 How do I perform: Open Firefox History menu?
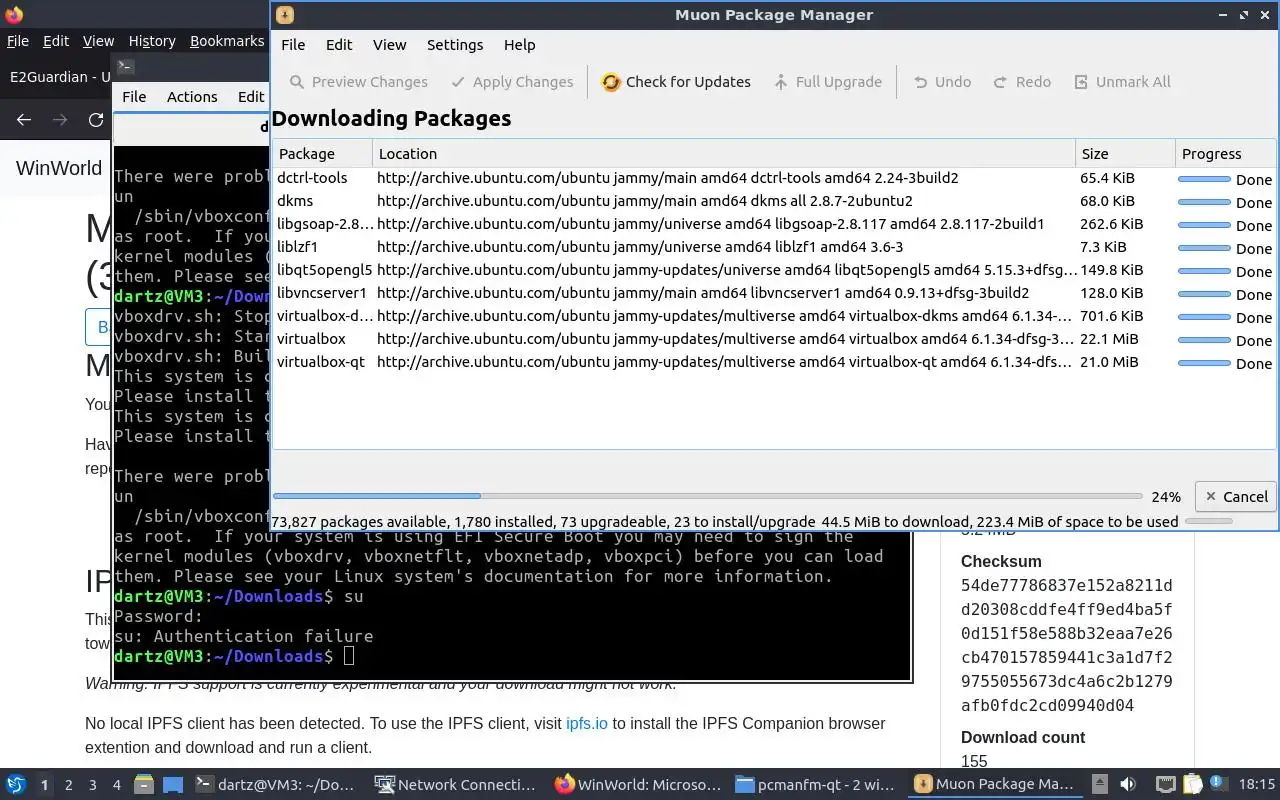152,41
